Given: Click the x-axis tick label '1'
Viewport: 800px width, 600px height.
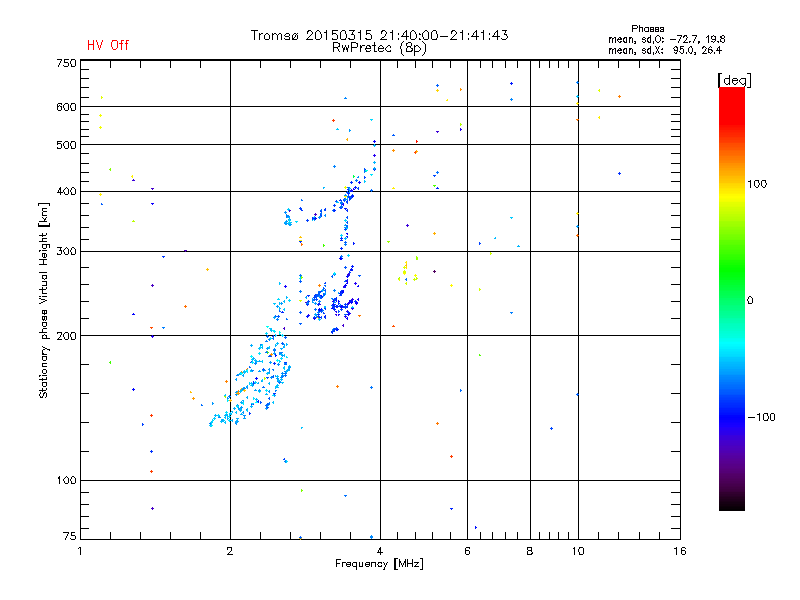Looking at the screenshot, I should click(x=80, y=551).
